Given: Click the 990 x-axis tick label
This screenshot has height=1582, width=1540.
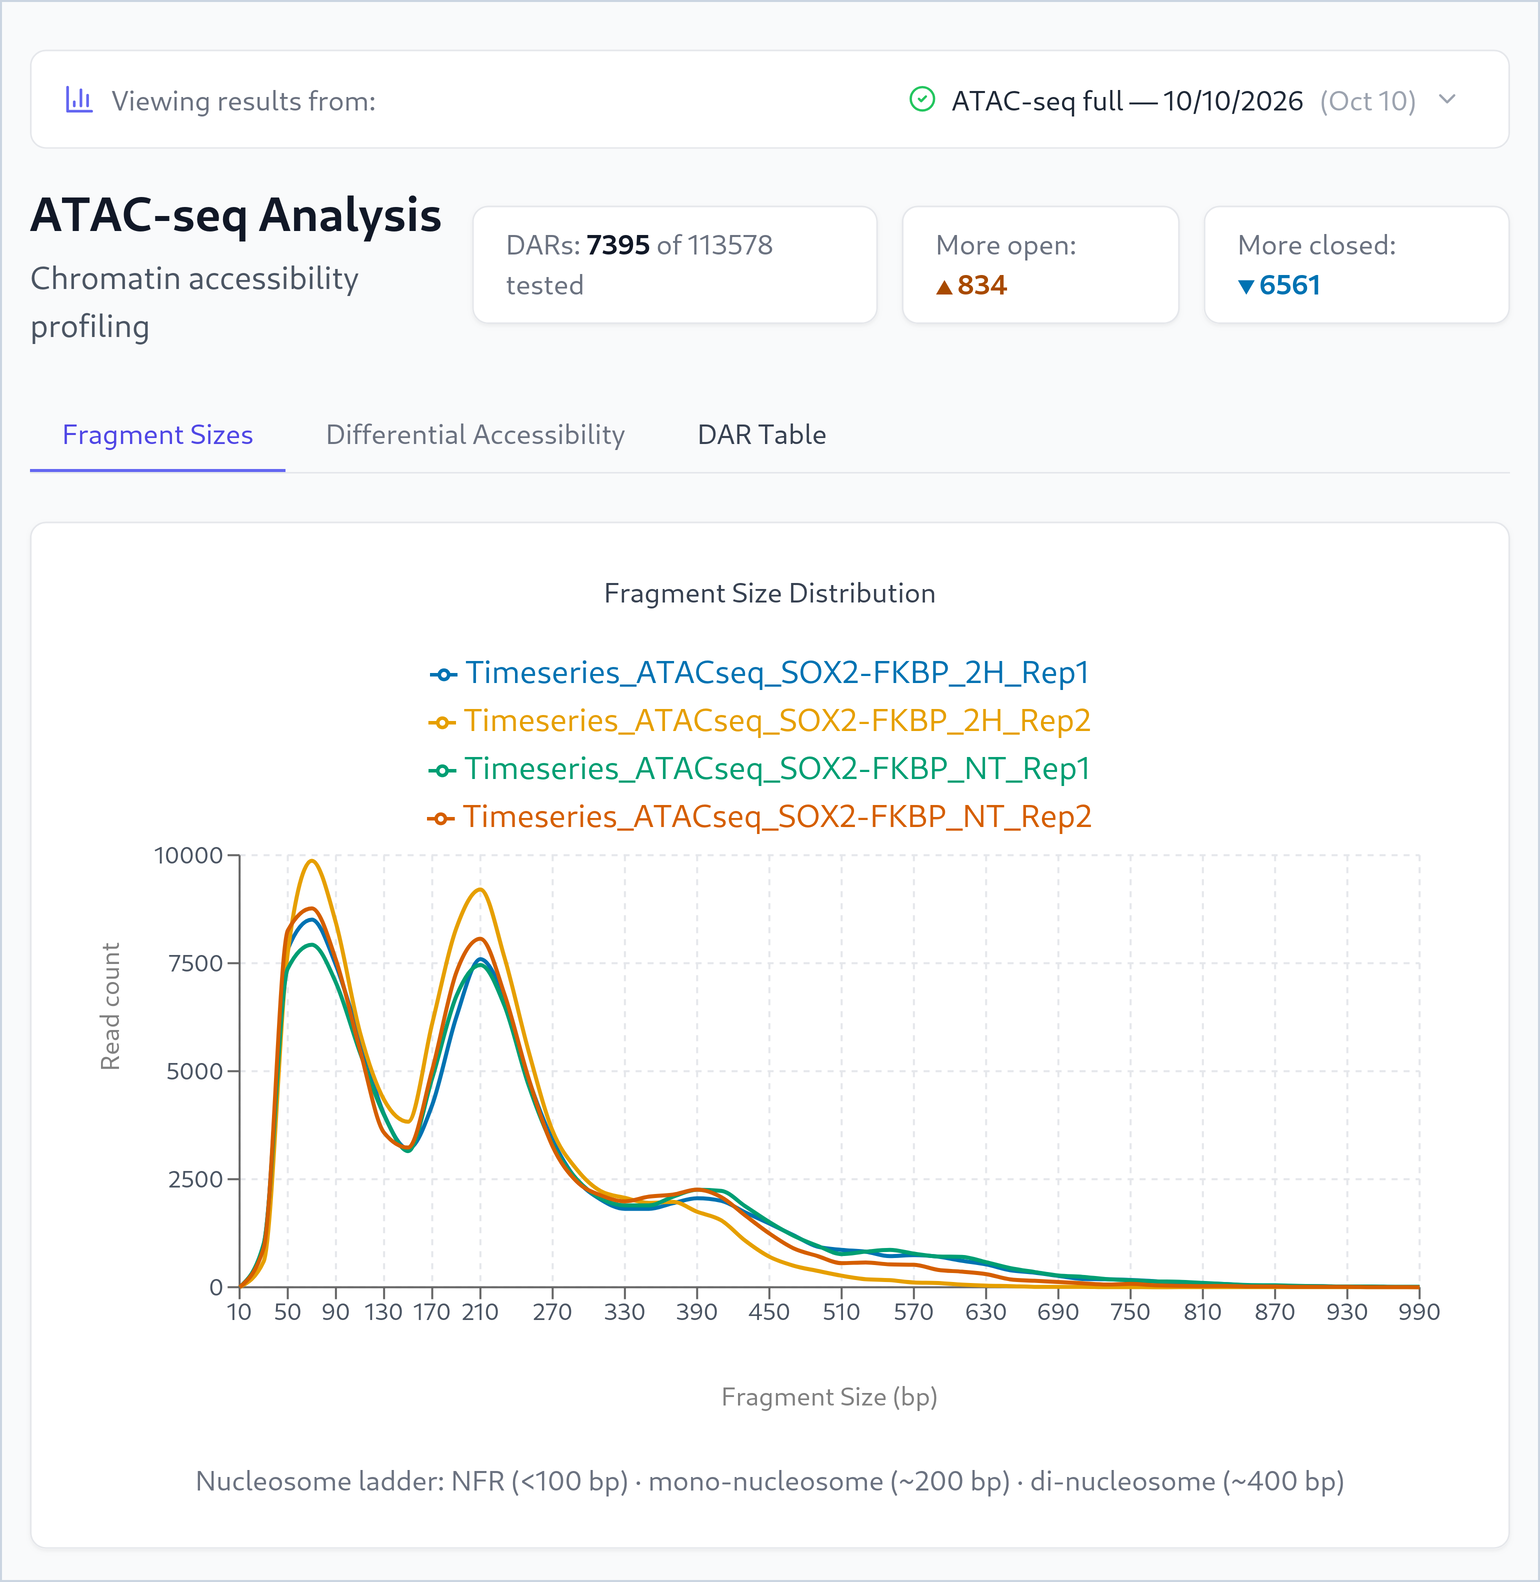Looking at the screenshot, I should 1419,1312.
